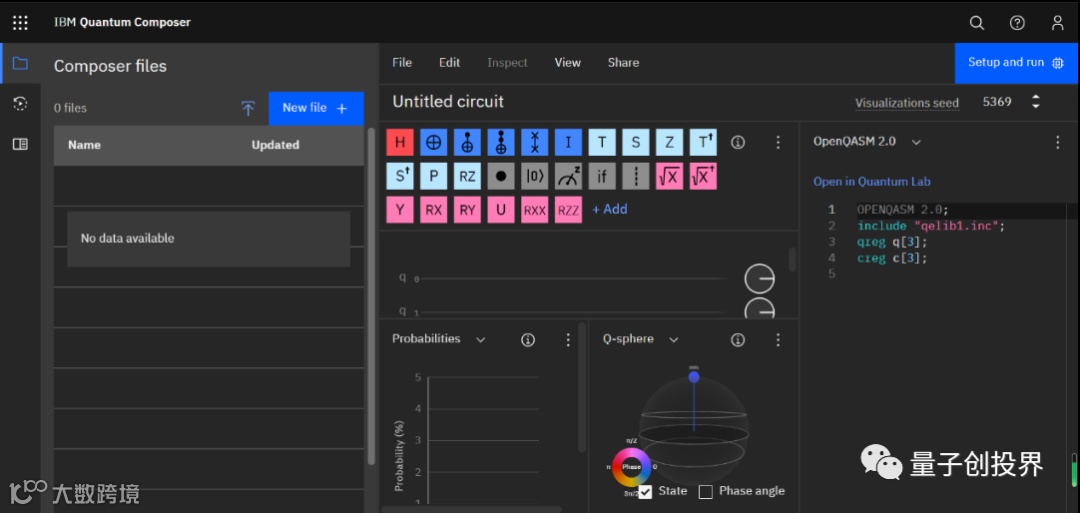
Task: Click the q0 phase disk
Action: click(x=759, y=280)
